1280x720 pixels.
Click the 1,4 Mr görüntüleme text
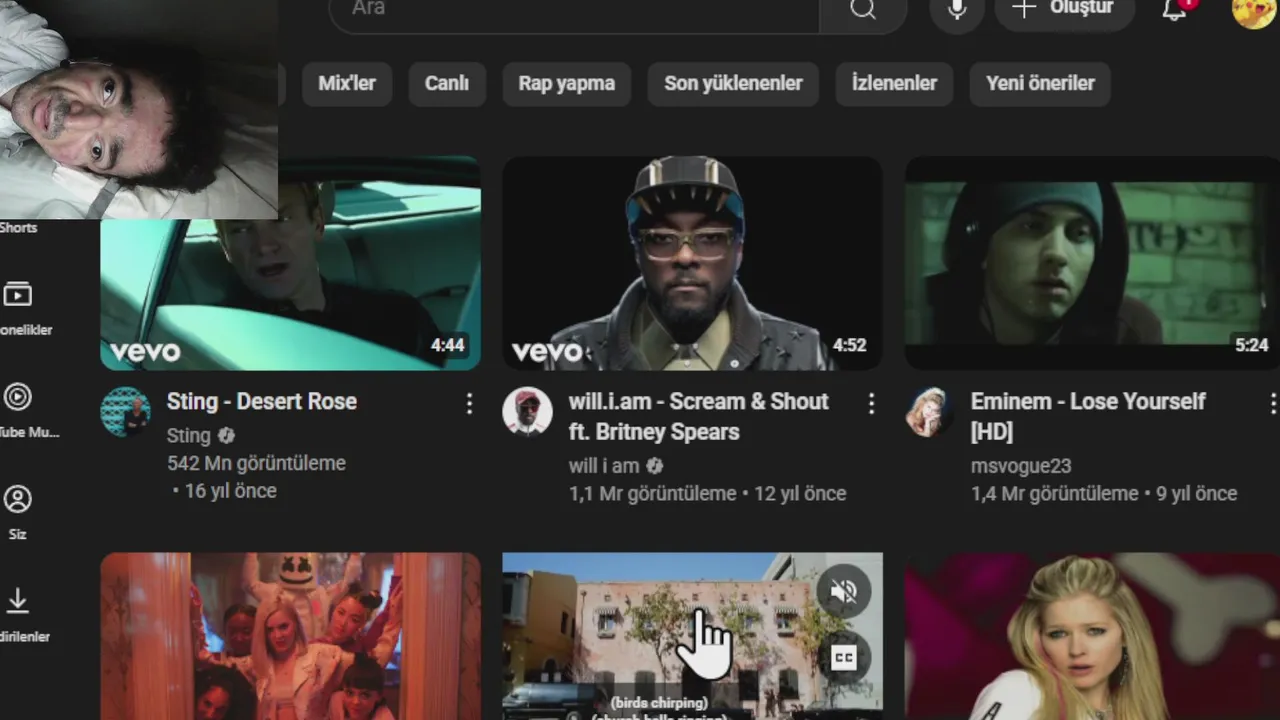click(x=1054, y=493)
